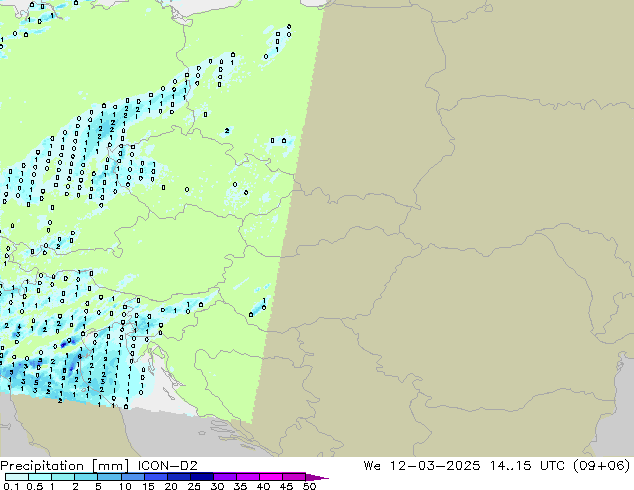Click the 40–45 mm magenta legend swatch
This screenshot has width=634, height=490.
pos(271,477)
